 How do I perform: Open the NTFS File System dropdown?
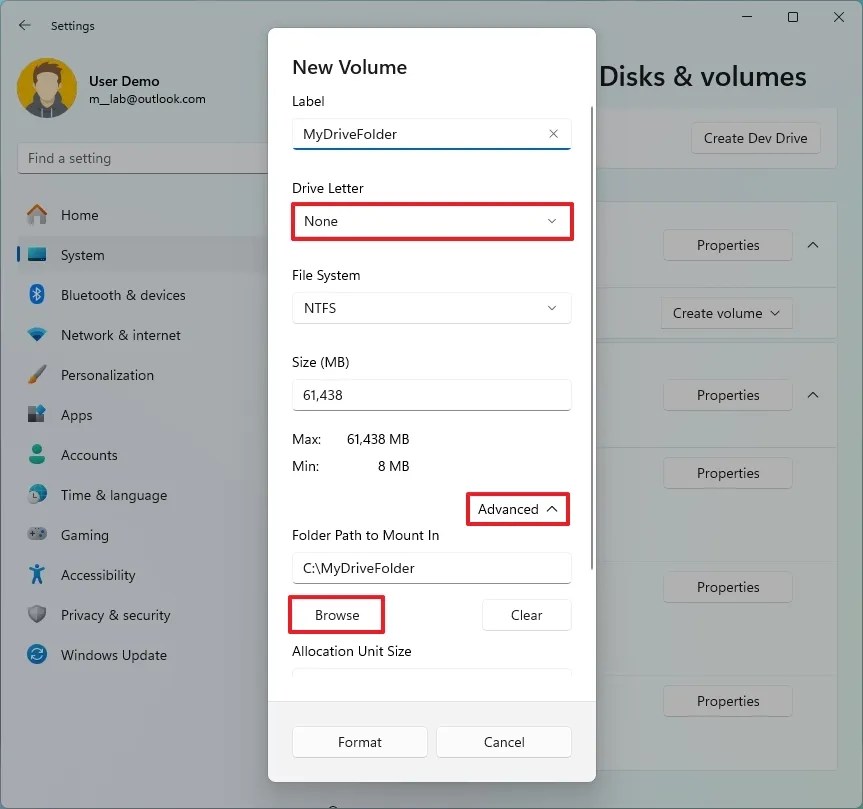pyautogui.click(x=431, y=308)
